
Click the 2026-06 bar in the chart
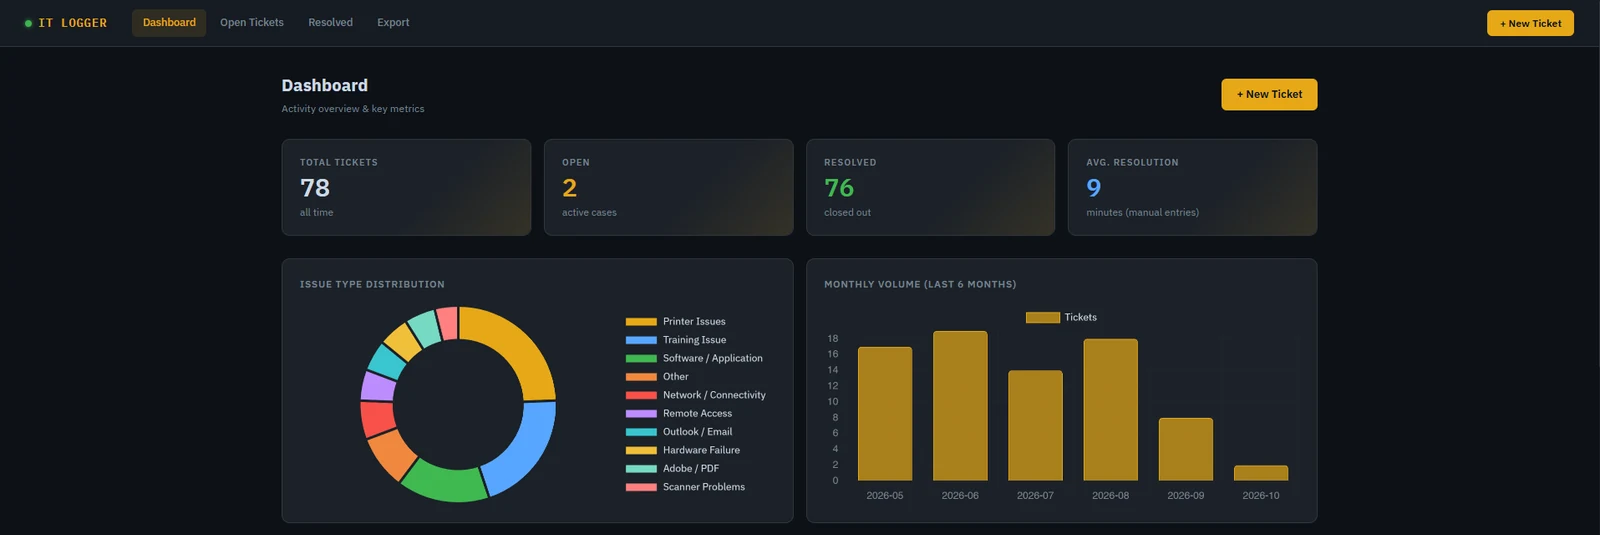coord(960,406)
